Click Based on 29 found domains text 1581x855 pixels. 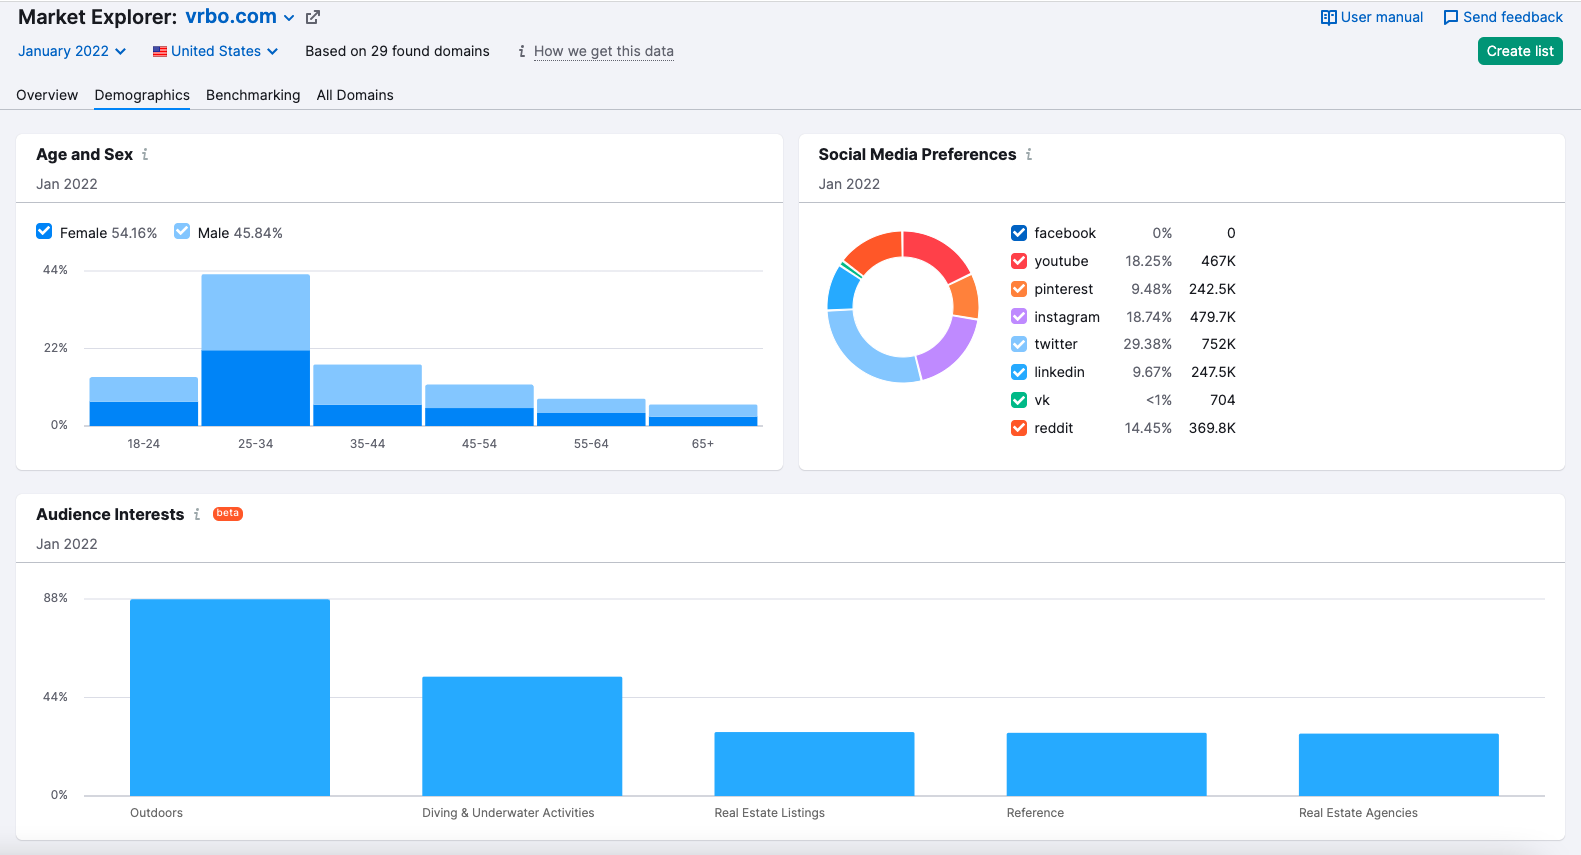pyautogui.click(x=397, y=51)
